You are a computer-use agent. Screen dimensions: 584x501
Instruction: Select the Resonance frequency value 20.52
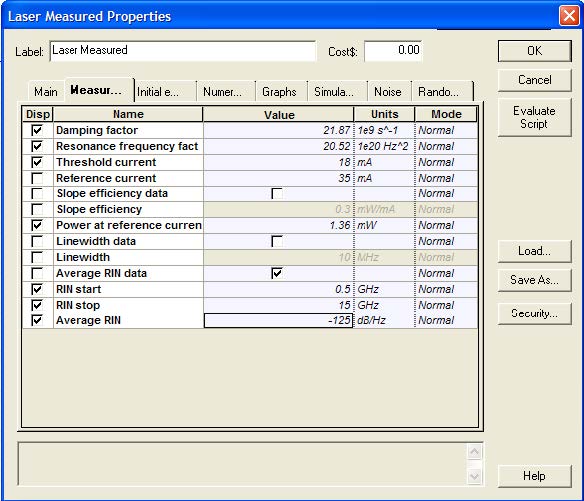pos(278,146)
